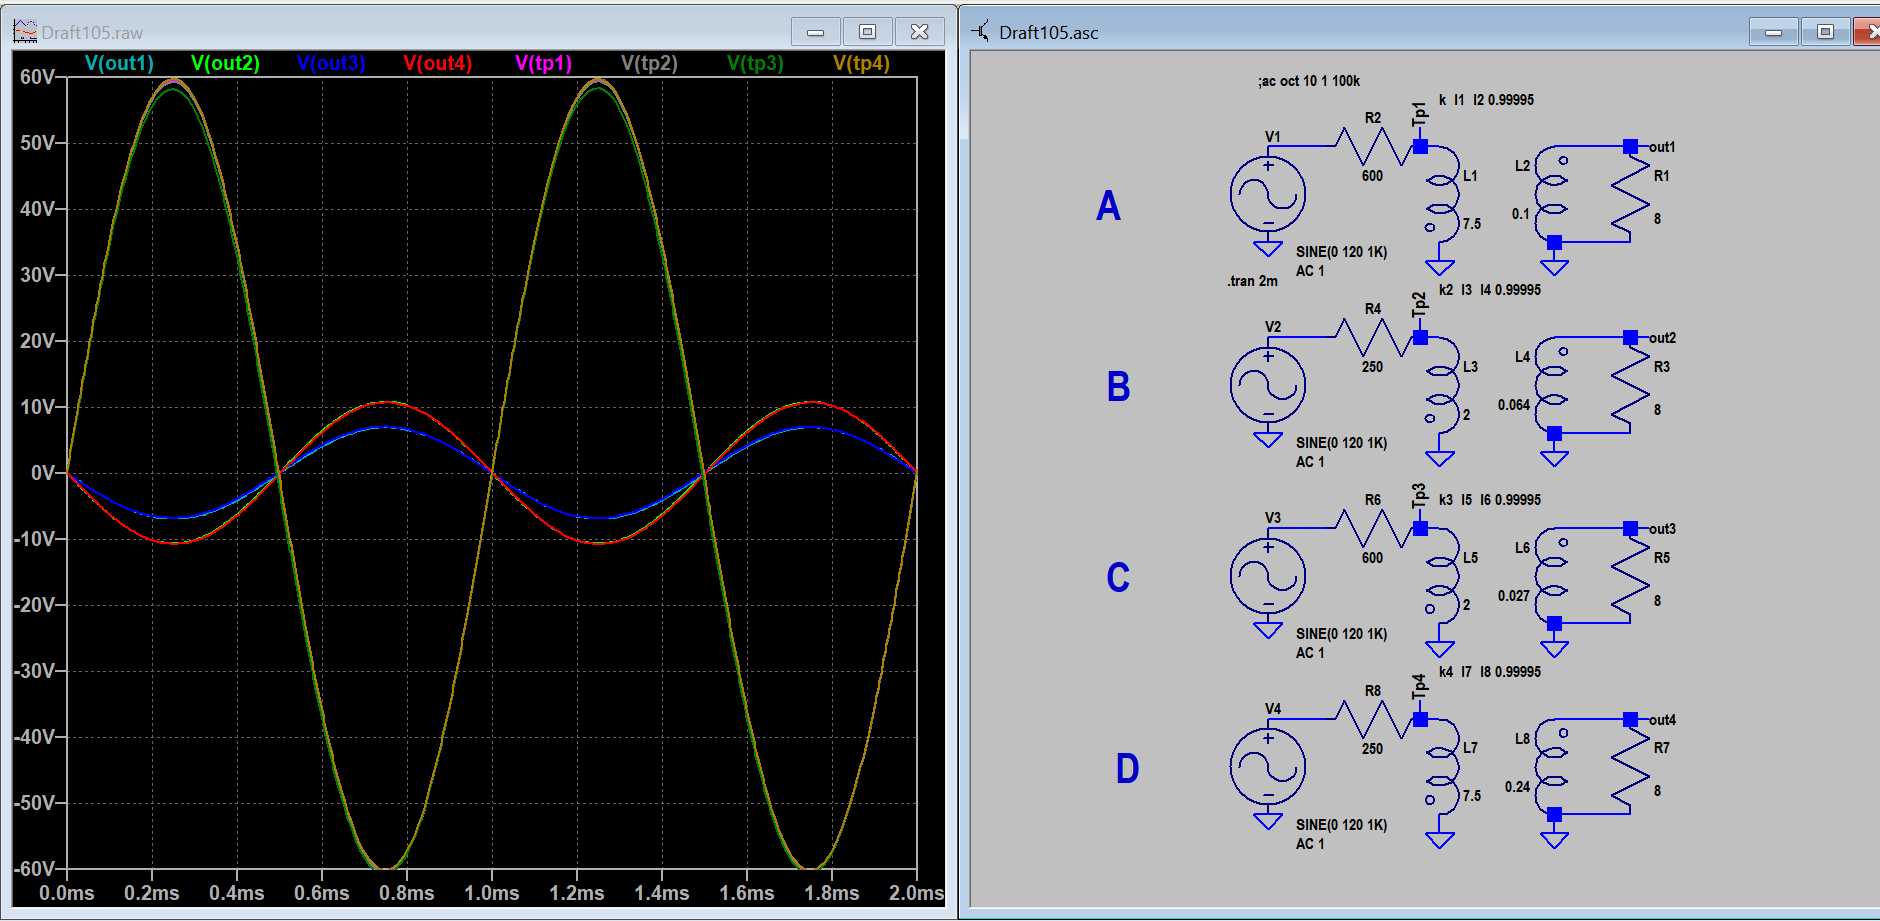Click the 0.064 value of inductor L4

point(1514,405)
